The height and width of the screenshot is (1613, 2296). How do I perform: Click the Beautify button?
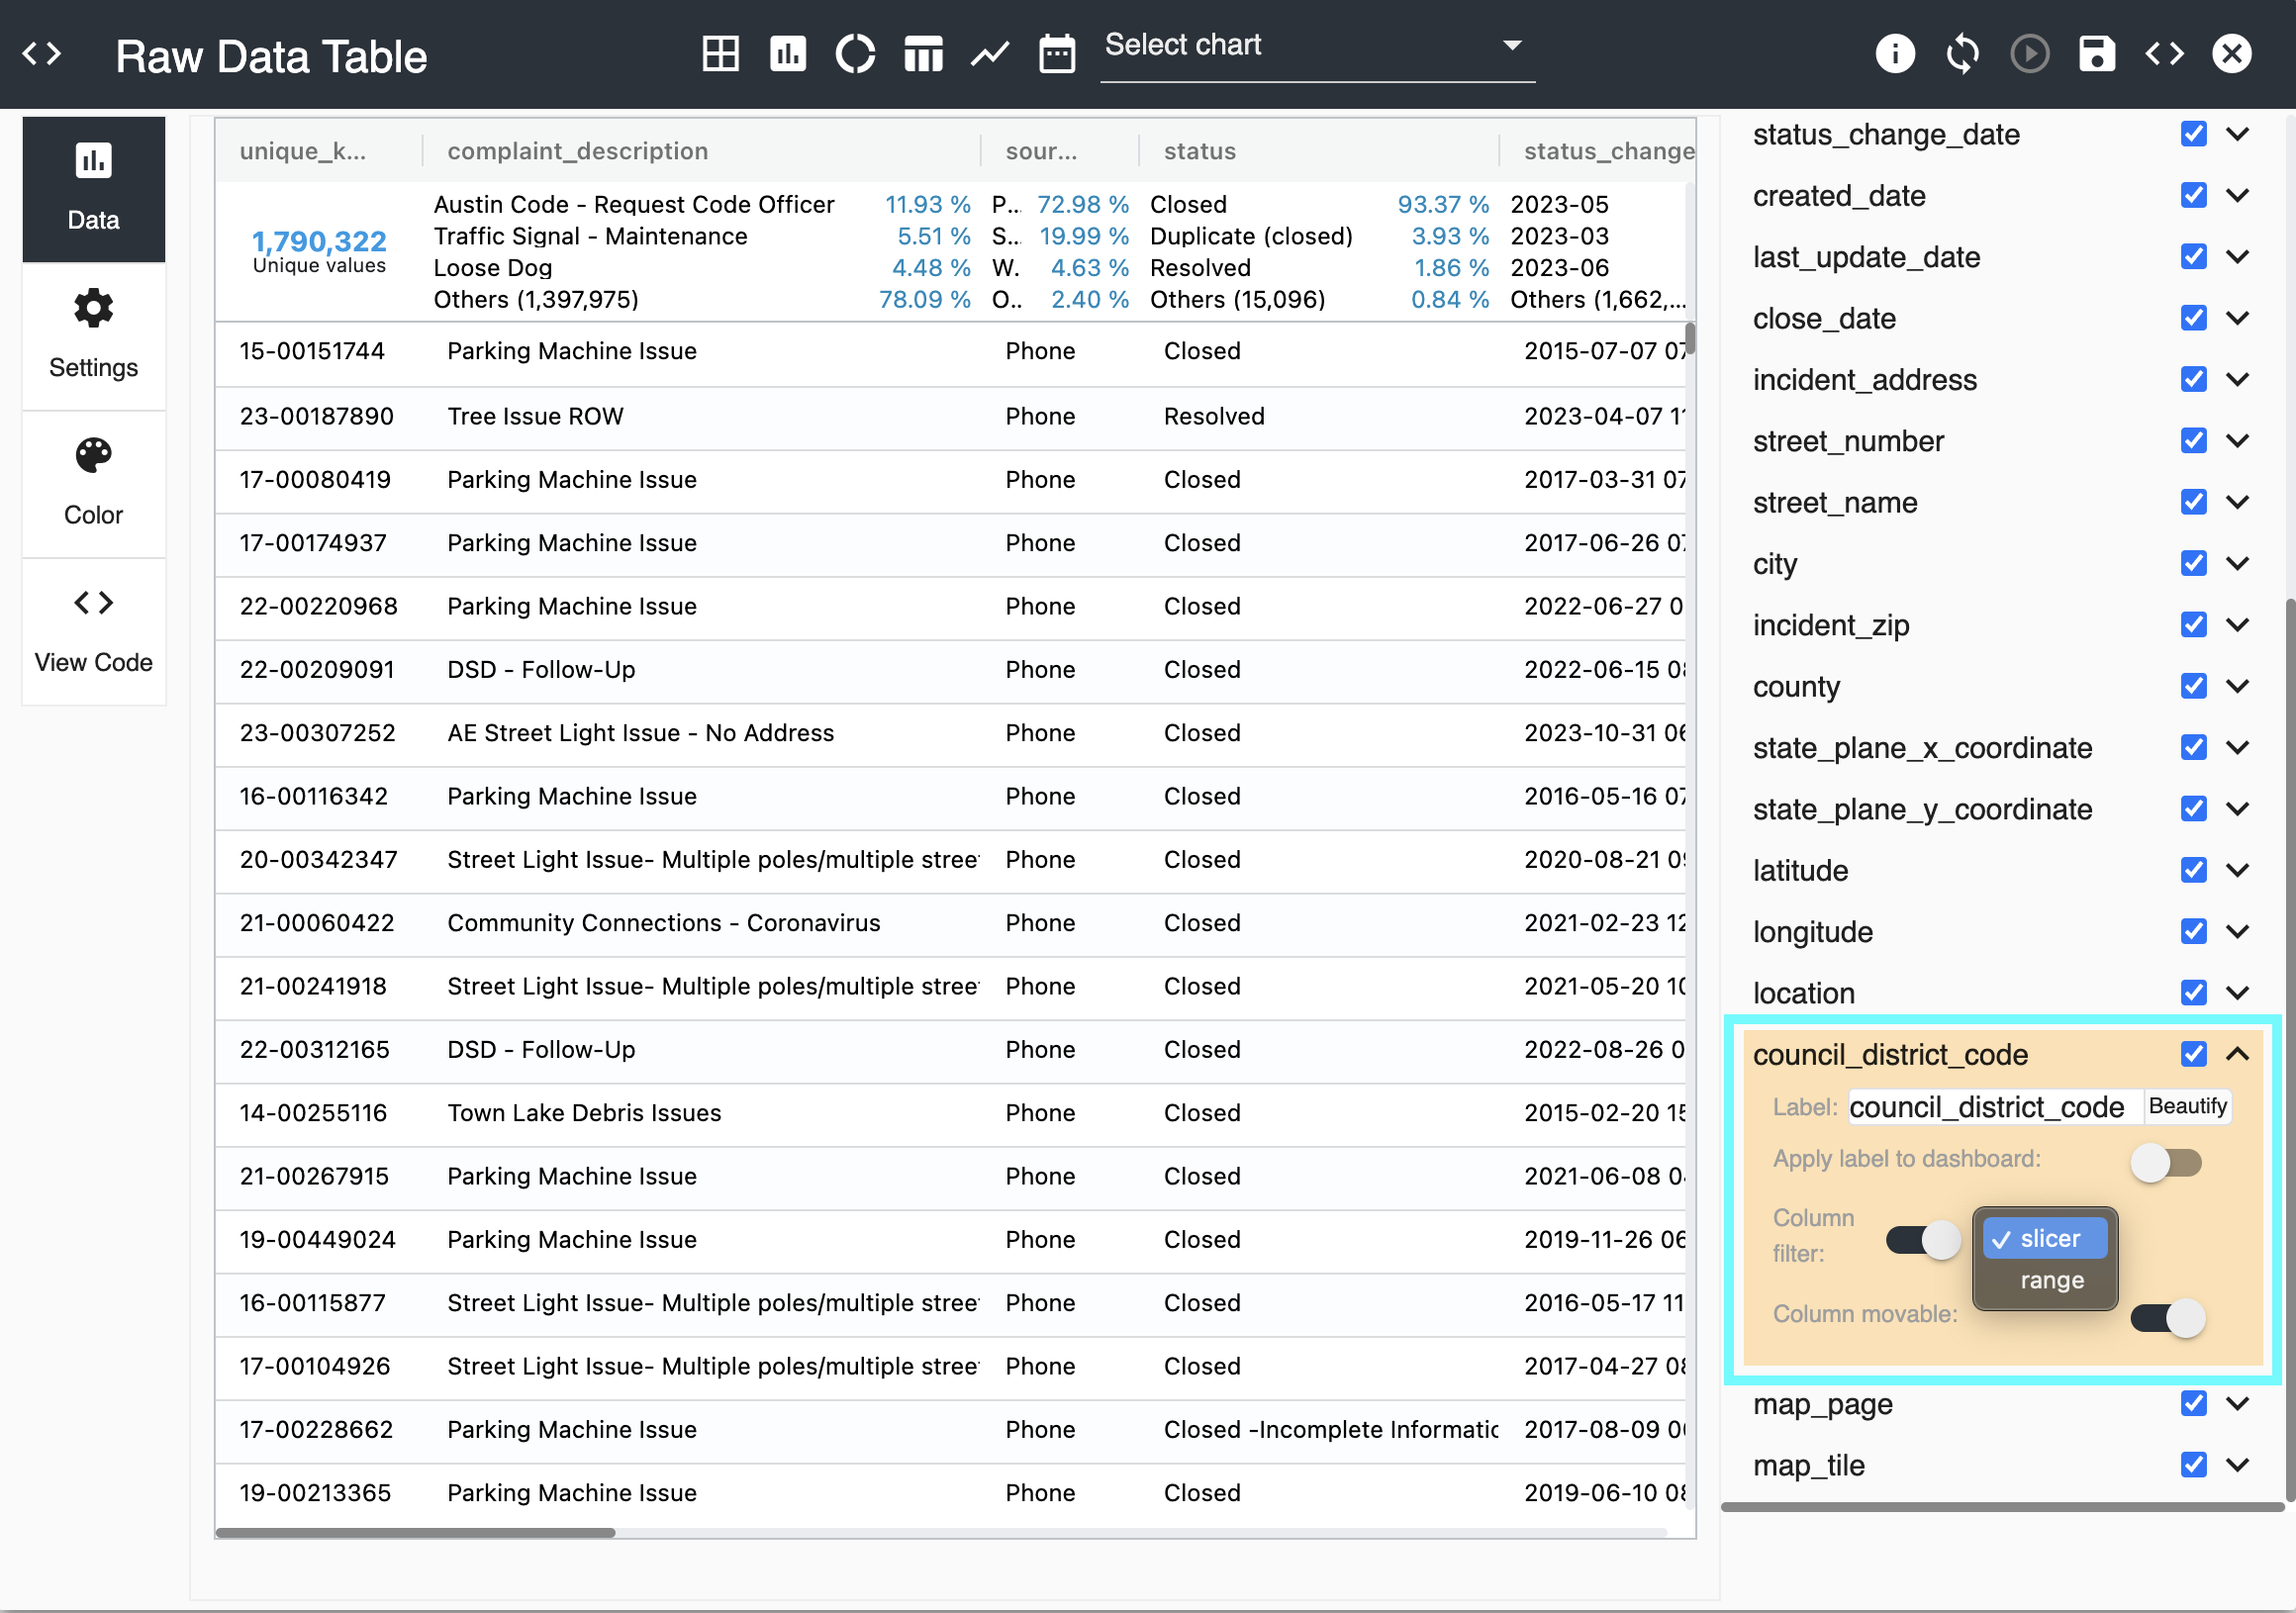tap(2187, 1106)
